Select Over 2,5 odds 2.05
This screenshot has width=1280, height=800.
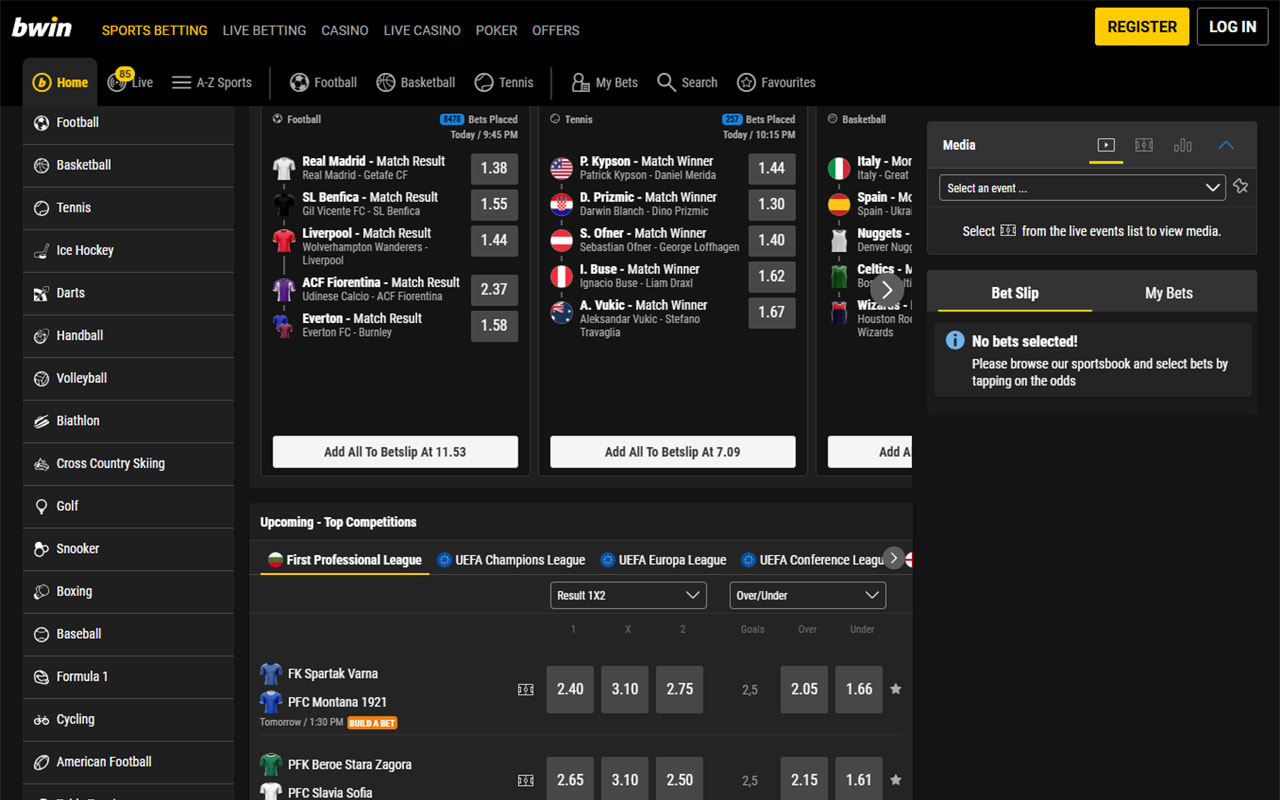click(x=804, y=690)
